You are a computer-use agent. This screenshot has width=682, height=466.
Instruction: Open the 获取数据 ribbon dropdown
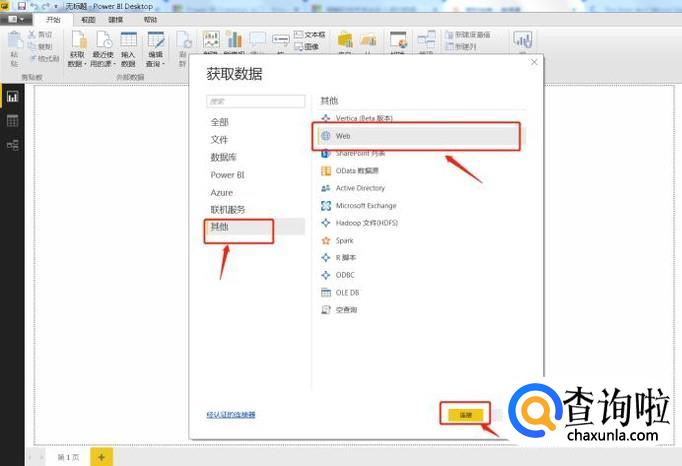(x=77, y=49)
